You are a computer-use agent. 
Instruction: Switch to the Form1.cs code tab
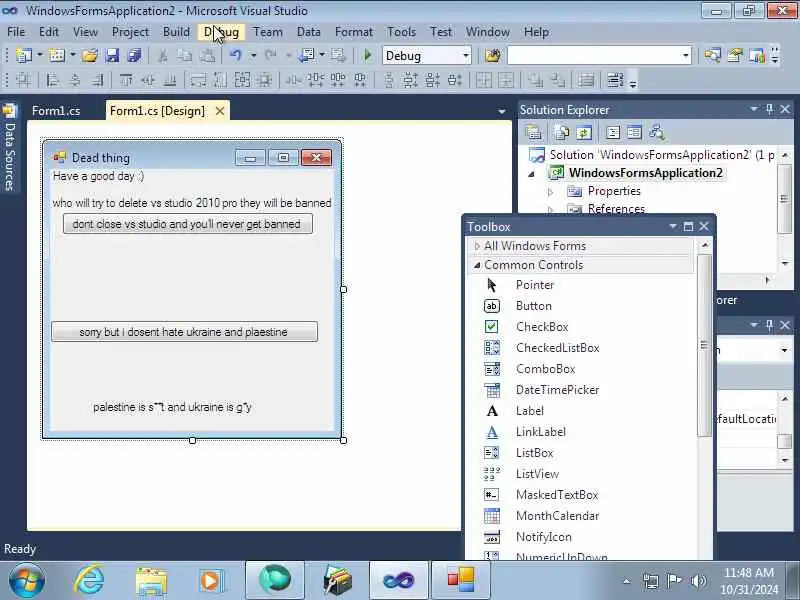point(56,111)
